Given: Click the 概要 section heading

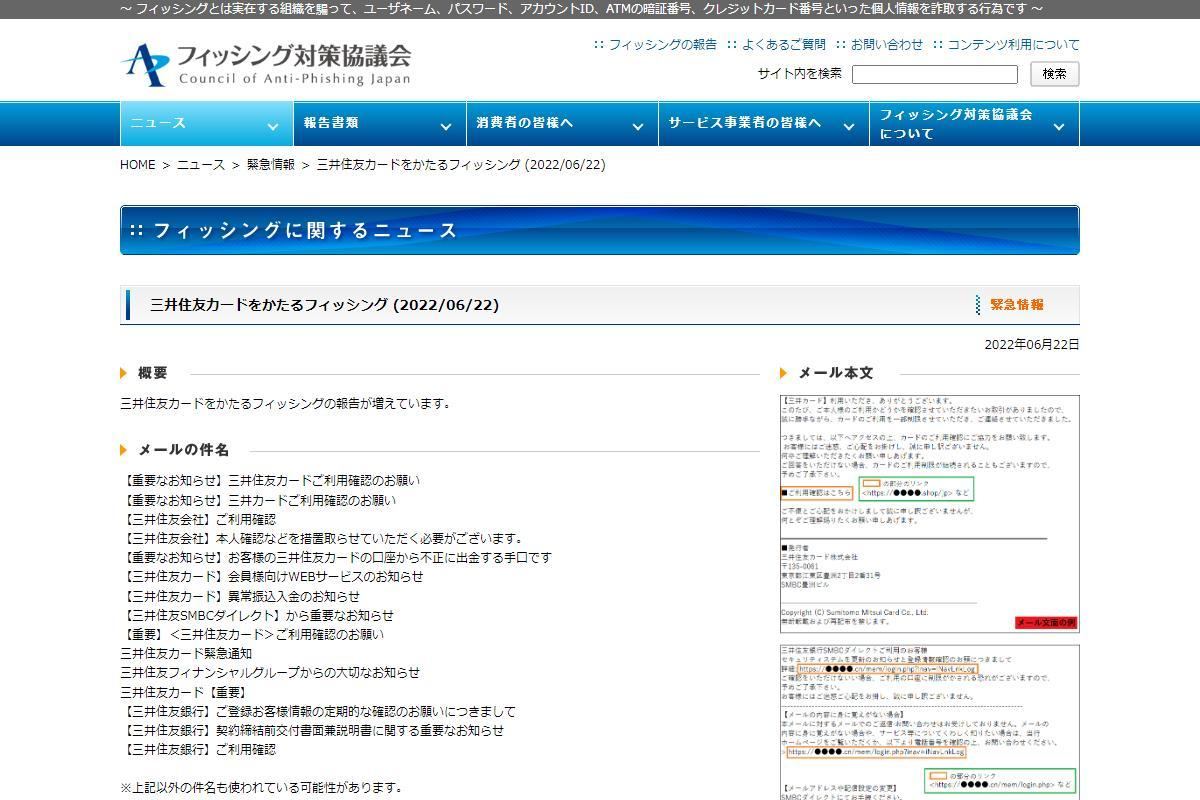Looking at the screenshot, I should pos(153,373).
